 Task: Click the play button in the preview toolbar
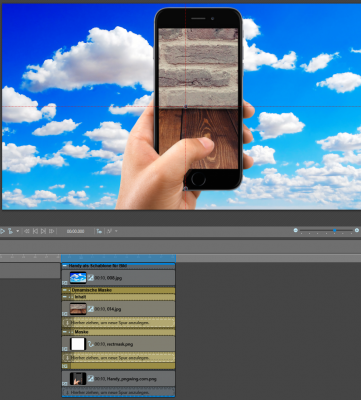pos(2,231)
